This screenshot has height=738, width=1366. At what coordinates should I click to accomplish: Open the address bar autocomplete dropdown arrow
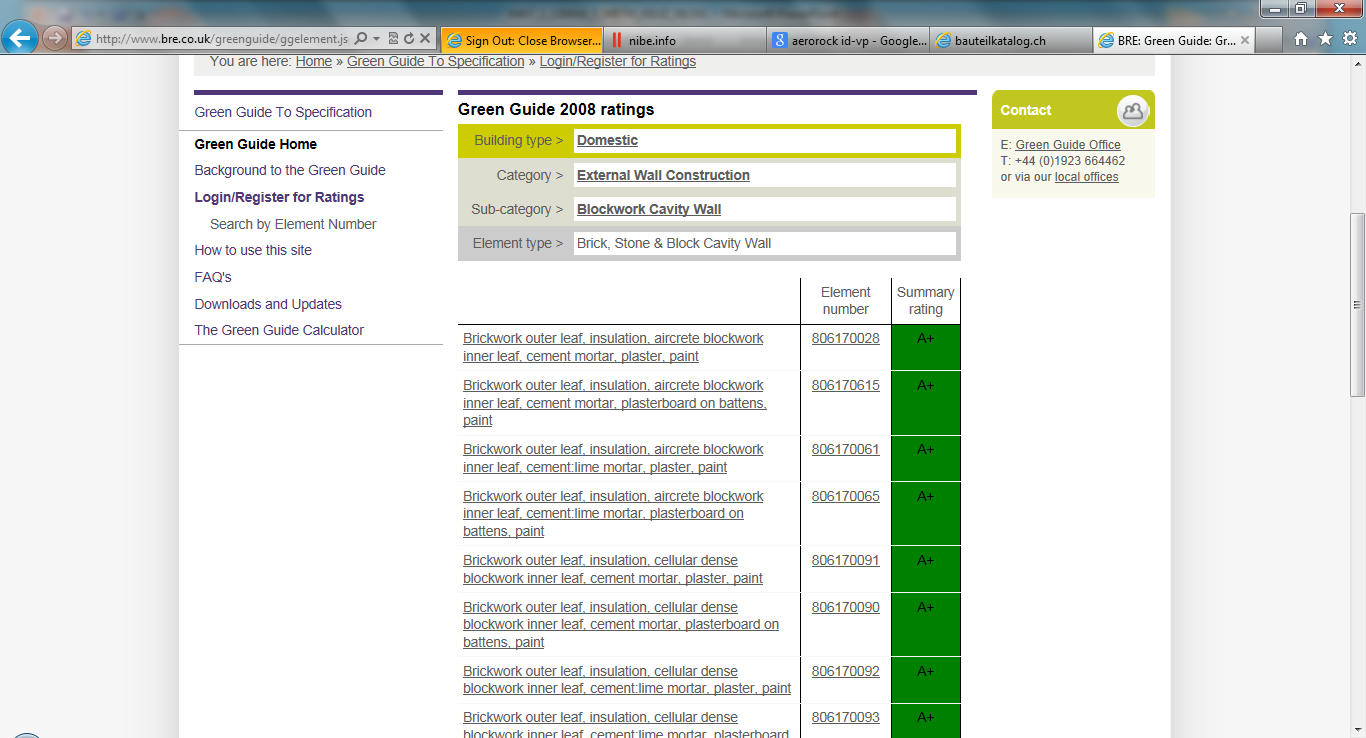[376, 39]
